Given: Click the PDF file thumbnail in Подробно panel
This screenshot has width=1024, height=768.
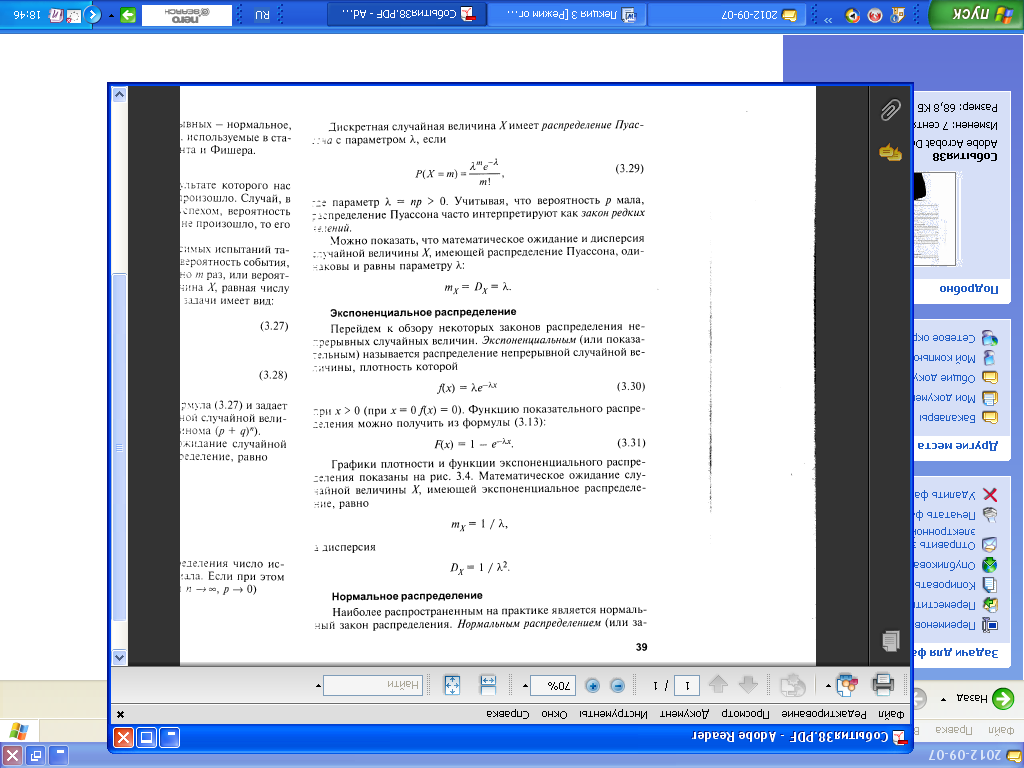Looking at the screenshot, I should tap(935, 219).
